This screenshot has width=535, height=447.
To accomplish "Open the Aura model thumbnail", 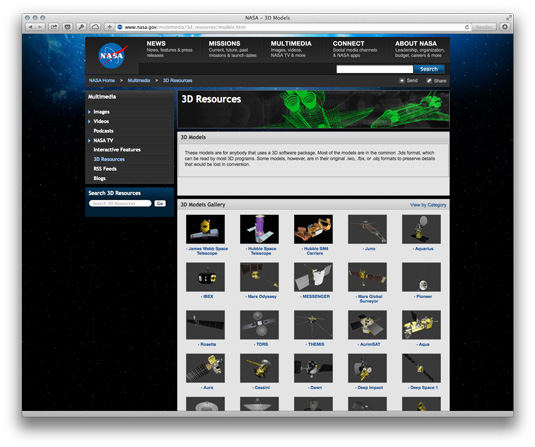I will coord(205,368).
